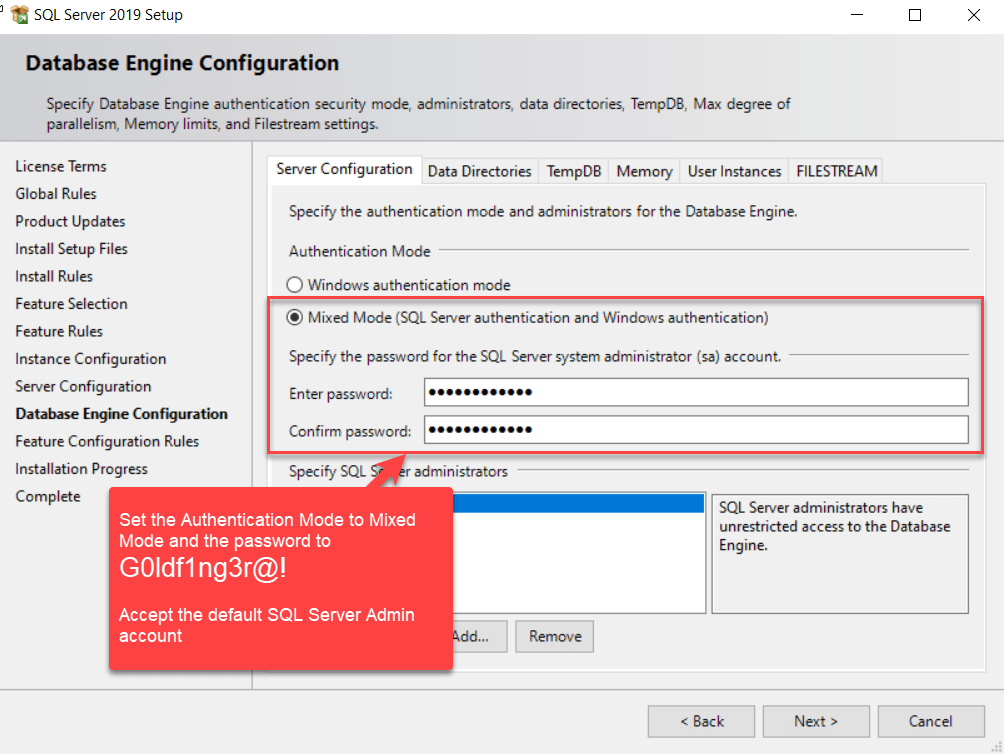Open the TempDB tab

(x=573, y=170)
